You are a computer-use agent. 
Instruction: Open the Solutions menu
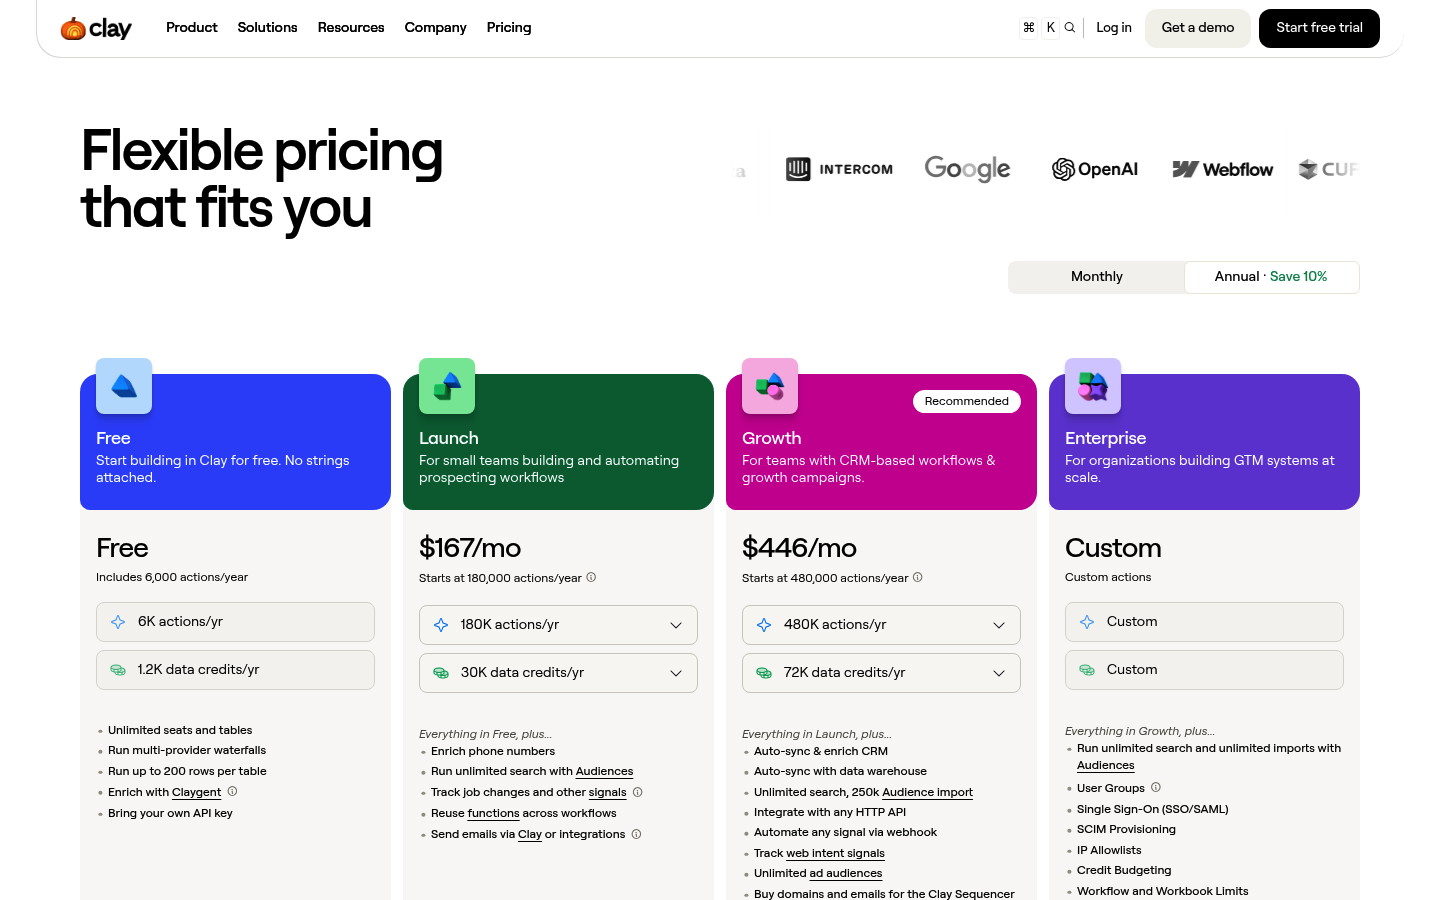click(x=268, y=28)
